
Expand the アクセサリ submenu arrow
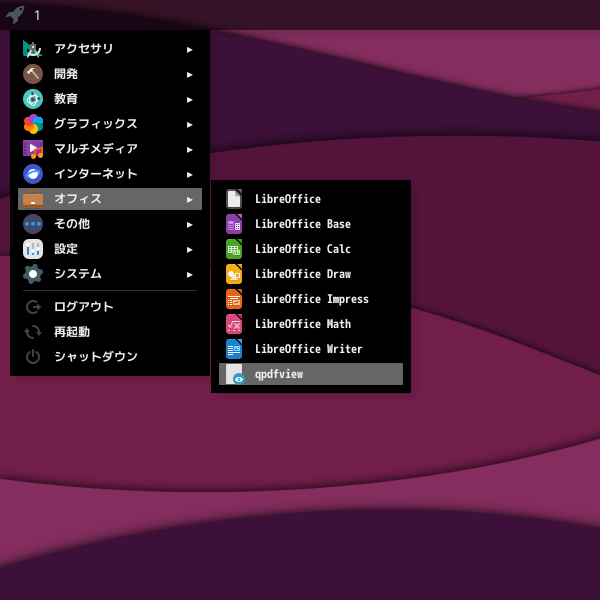190,49
